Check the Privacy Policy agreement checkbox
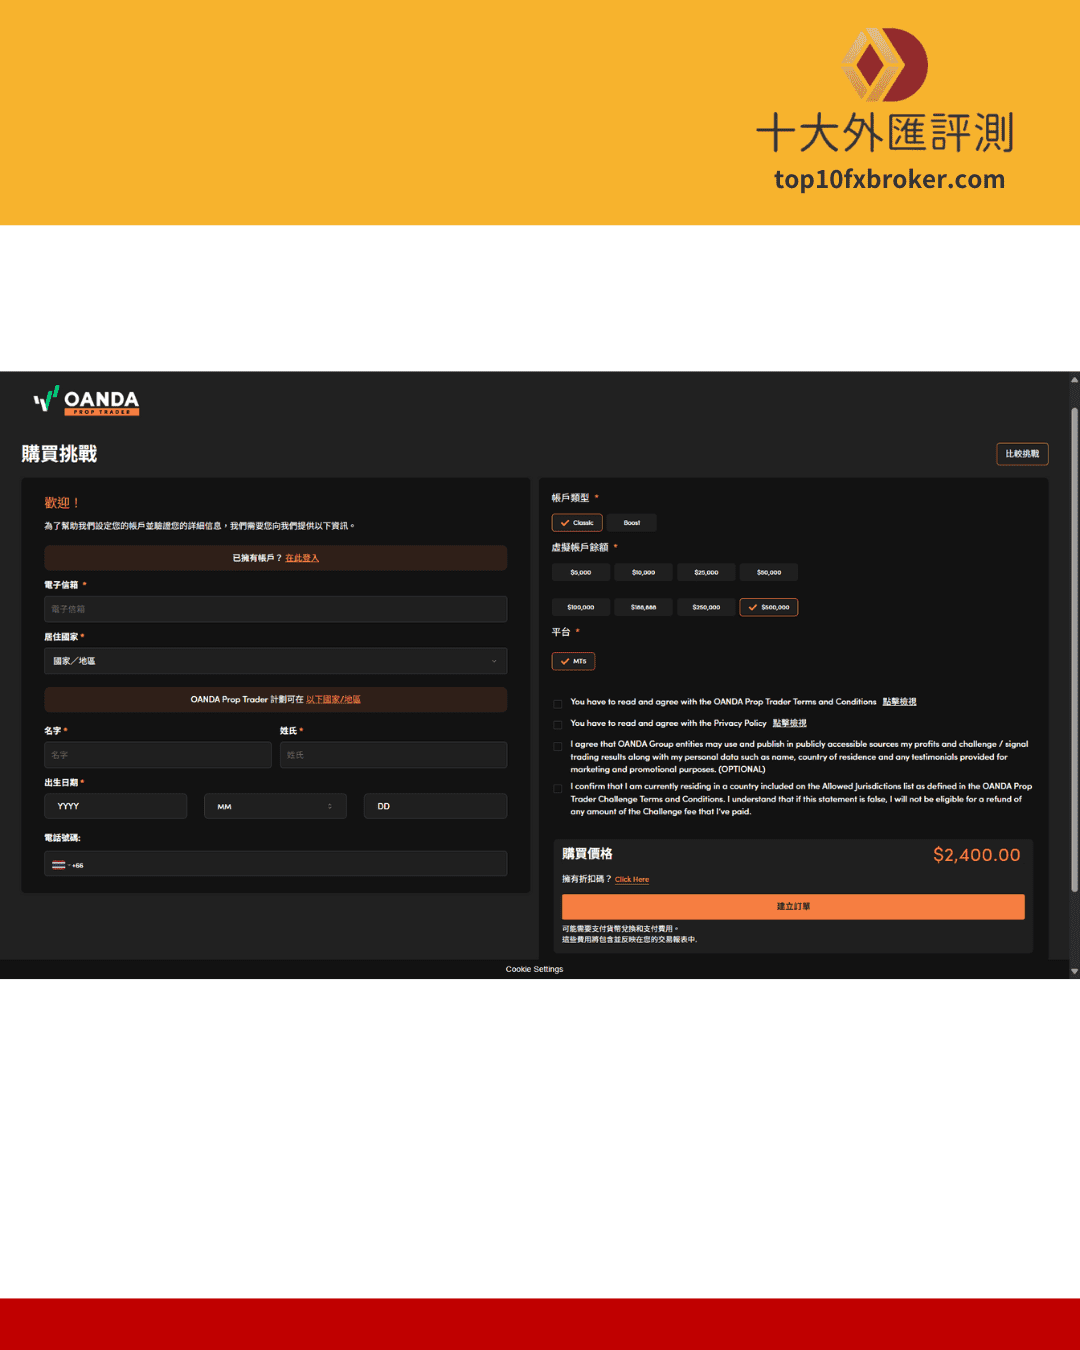The image size is (1080, 1350). click(x=558, y=724)
